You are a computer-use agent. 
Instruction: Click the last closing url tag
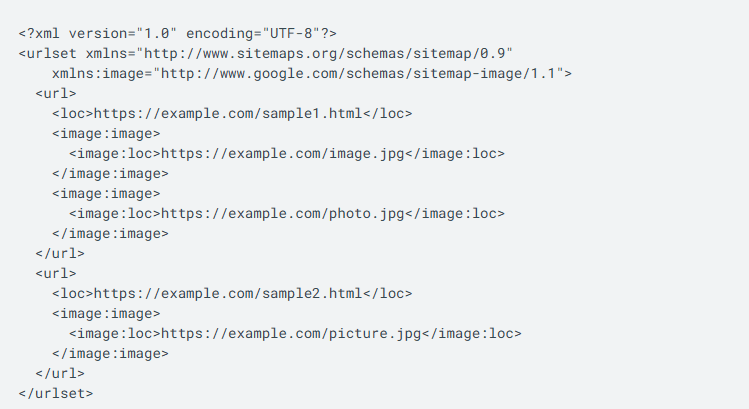click(x=59, y=373)
